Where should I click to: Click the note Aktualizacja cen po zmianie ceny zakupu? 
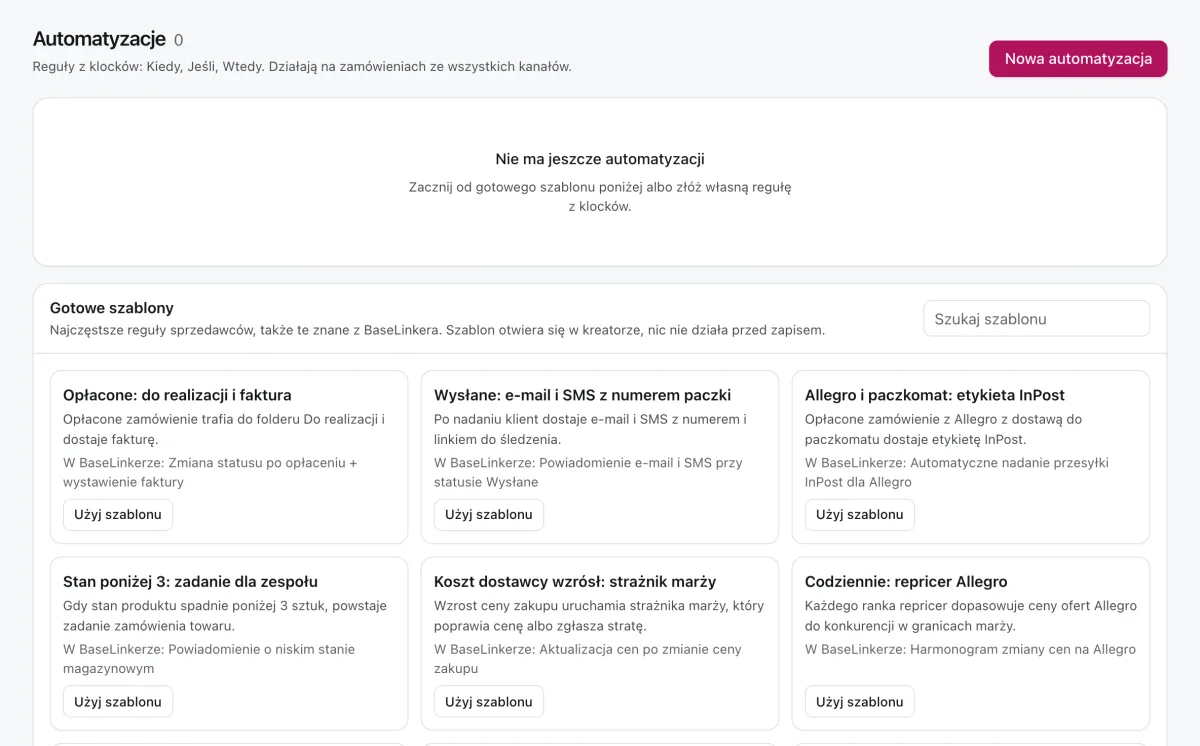(x=588, y=659)
